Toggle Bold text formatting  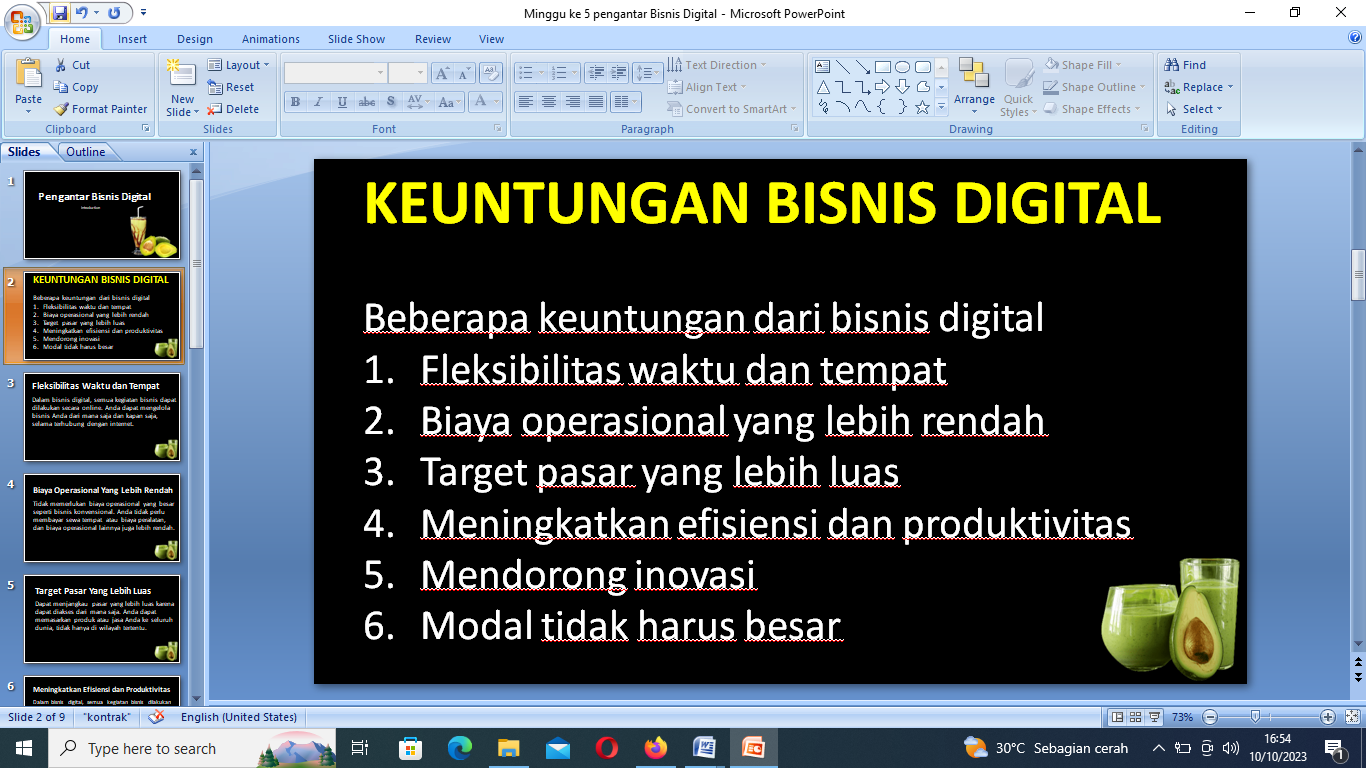click(295, 102)
